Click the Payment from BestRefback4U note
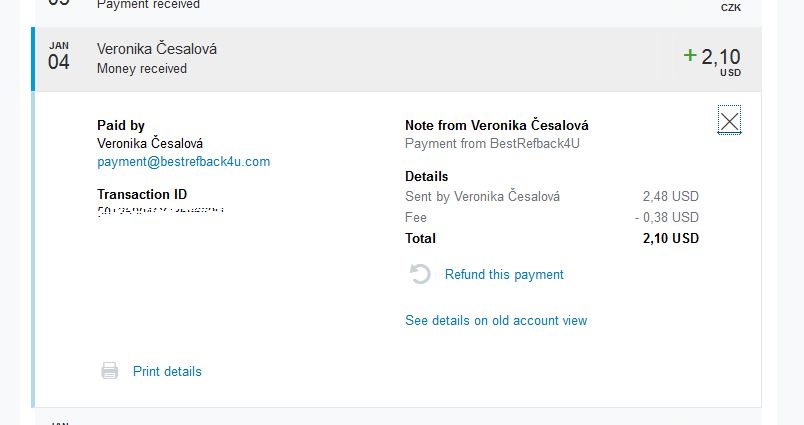Image resolution: width=804 pixels, height=425 pixels. (x=492, y=144)
